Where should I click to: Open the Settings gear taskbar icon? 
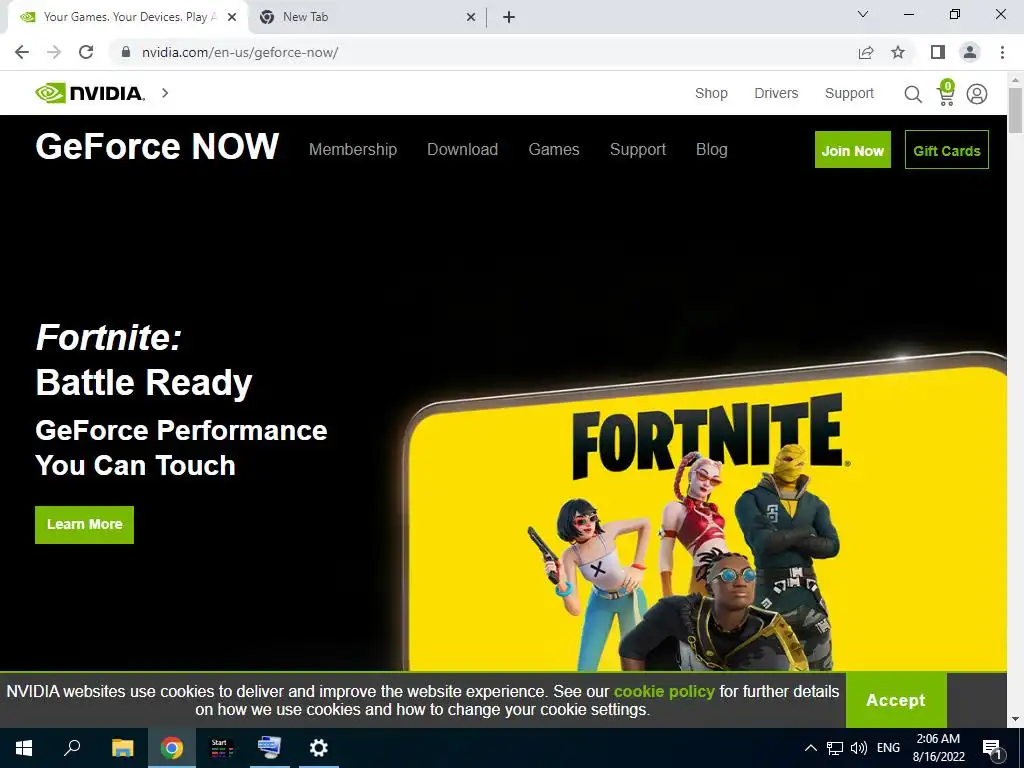[319, 748]
